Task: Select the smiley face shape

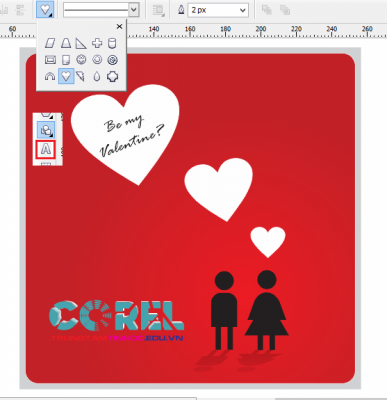Action: tap(81, 60)
